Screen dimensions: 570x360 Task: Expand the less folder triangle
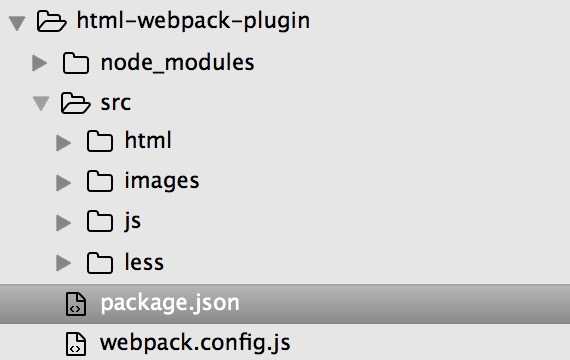pyautogui.click(x=64, y=263)
